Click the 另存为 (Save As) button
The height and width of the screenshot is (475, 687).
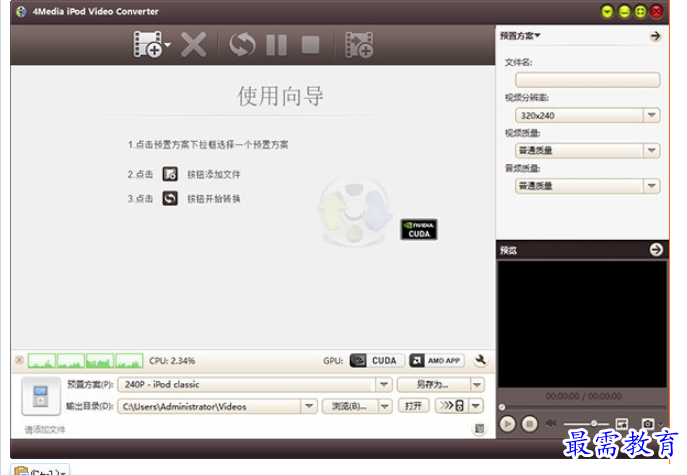(433, 385)
